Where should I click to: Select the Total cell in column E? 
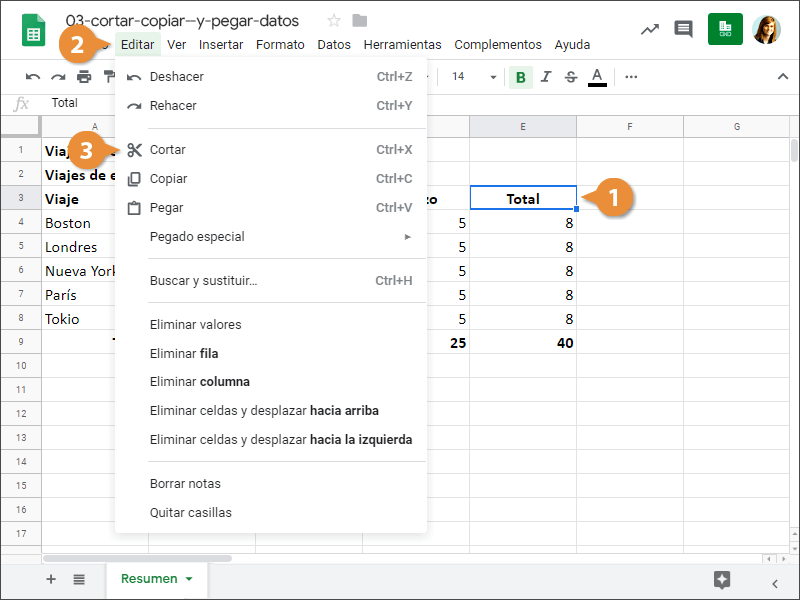(x=522, y=199)
